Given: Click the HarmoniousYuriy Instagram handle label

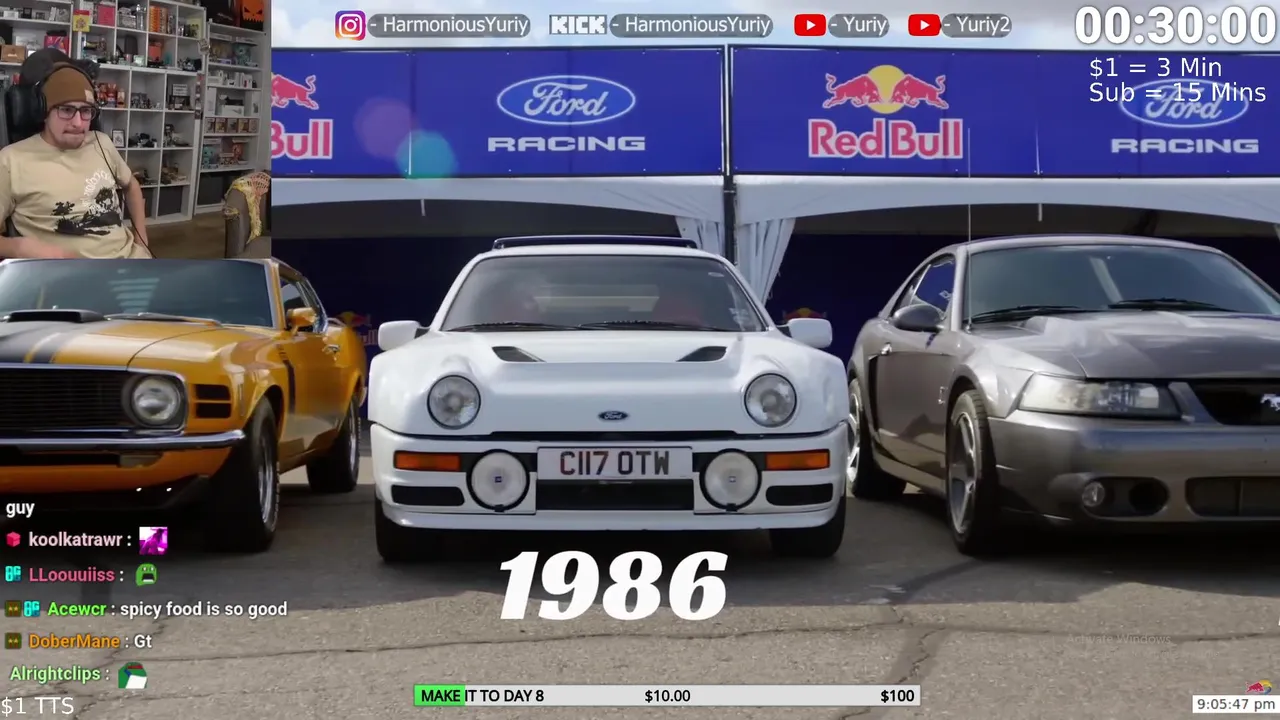Looking at the screenshot, I should (449, 25).
